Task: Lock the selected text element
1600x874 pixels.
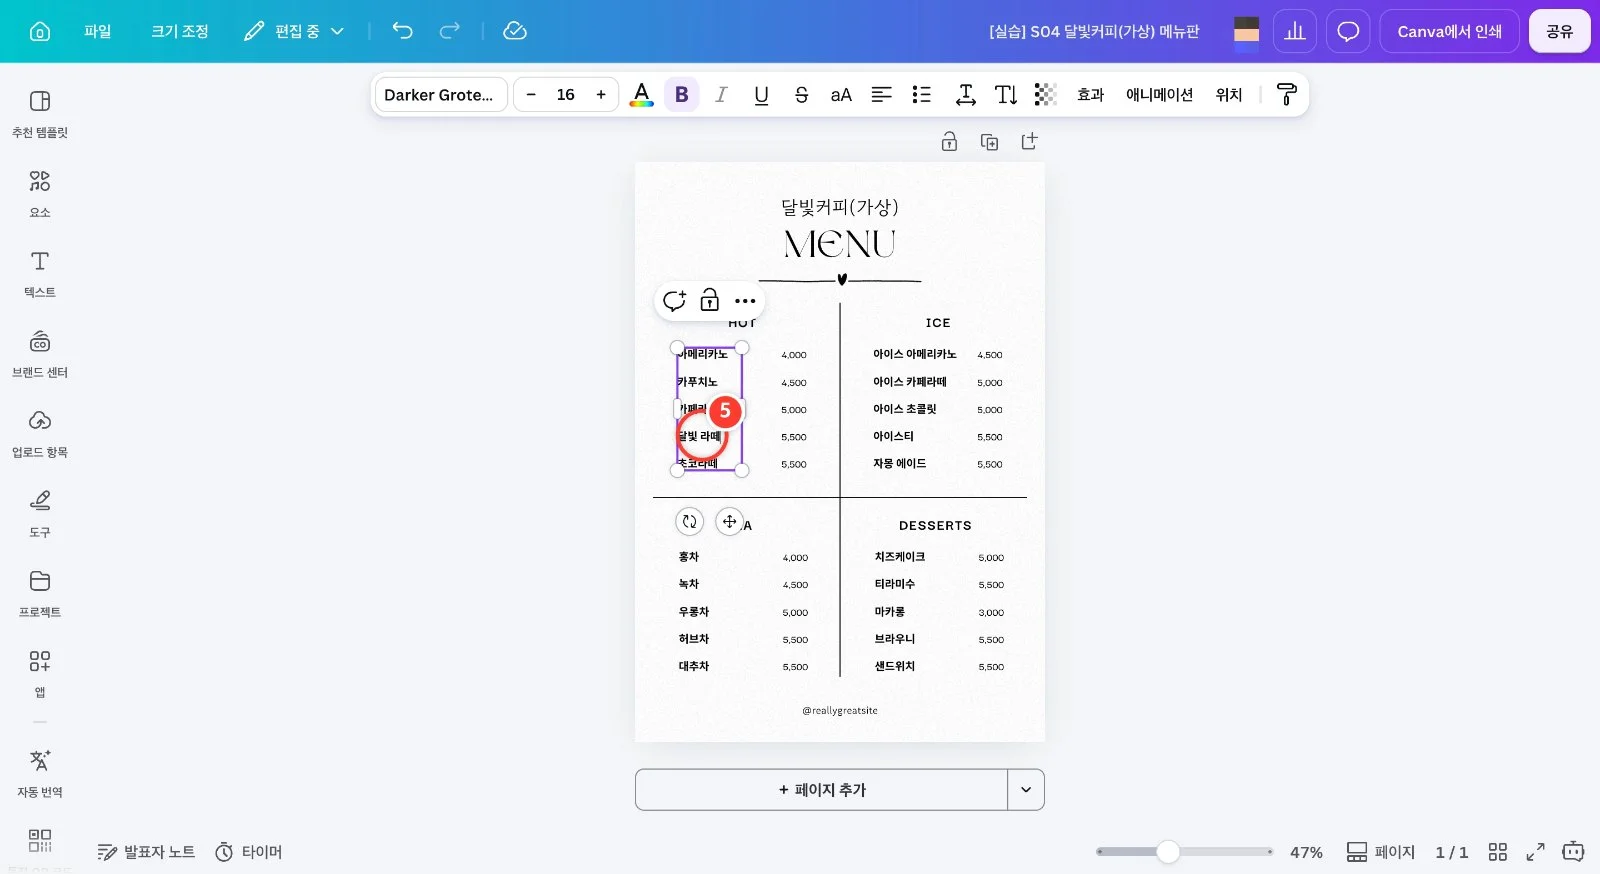Action: 709,300
